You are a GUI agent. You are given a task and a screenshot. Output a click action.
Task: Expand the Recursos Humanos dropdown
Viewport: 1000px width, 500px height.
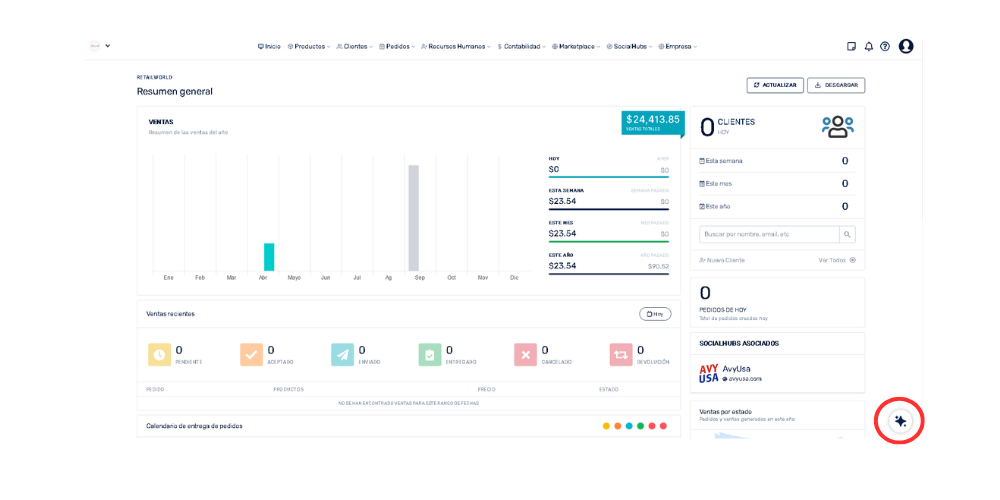coord(456,46)
